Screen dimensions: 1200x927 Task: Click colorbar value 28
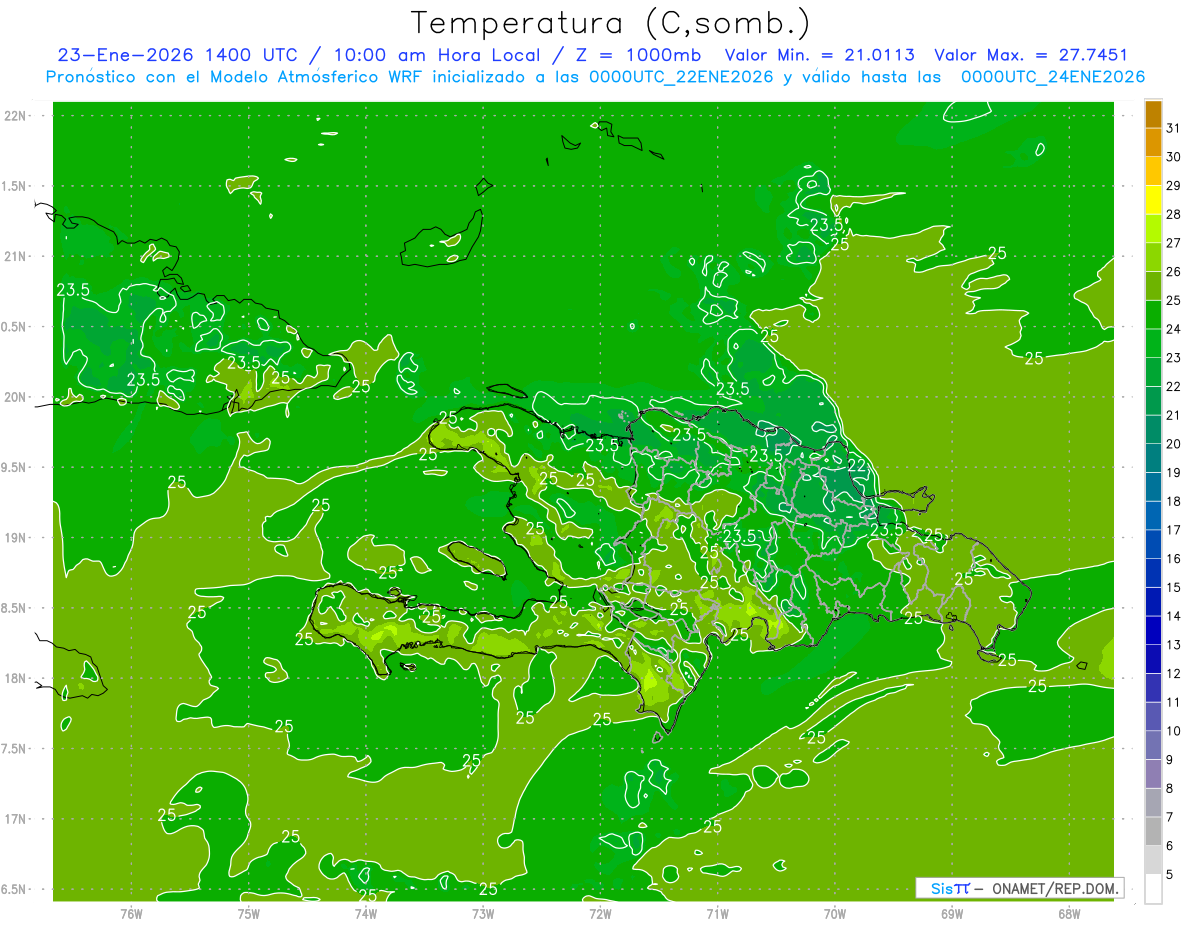1173,214
